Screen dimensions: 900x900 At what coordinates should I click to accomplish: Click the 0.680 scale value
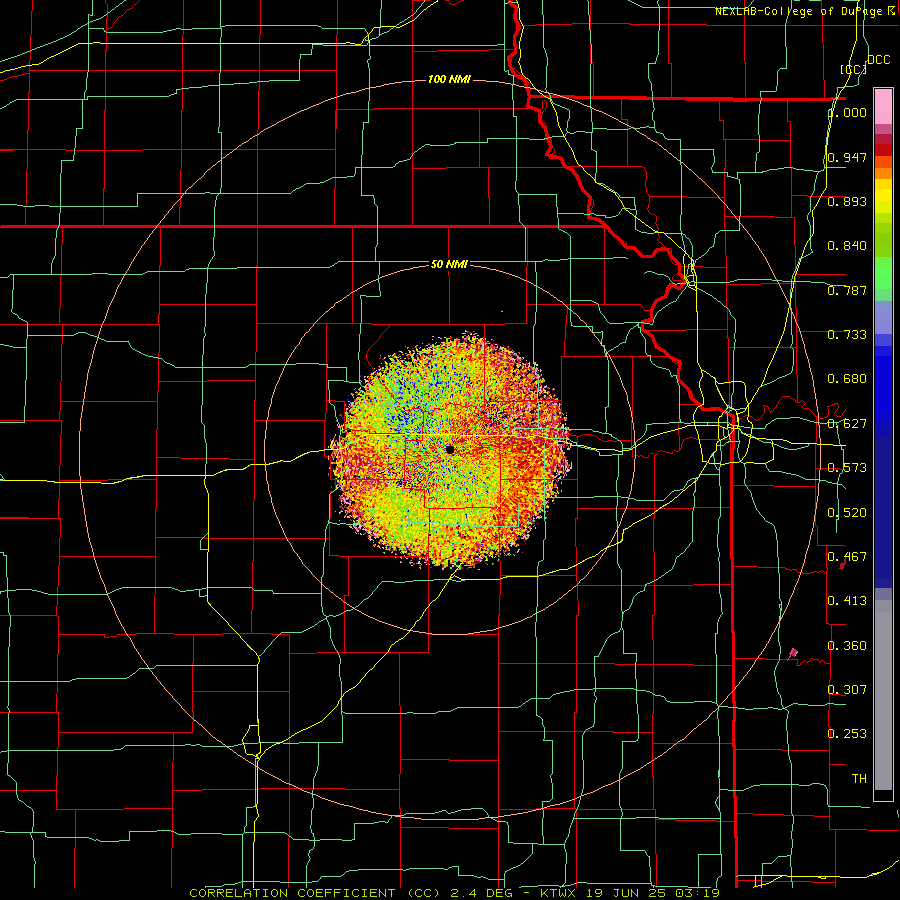[x=847, y=379]
